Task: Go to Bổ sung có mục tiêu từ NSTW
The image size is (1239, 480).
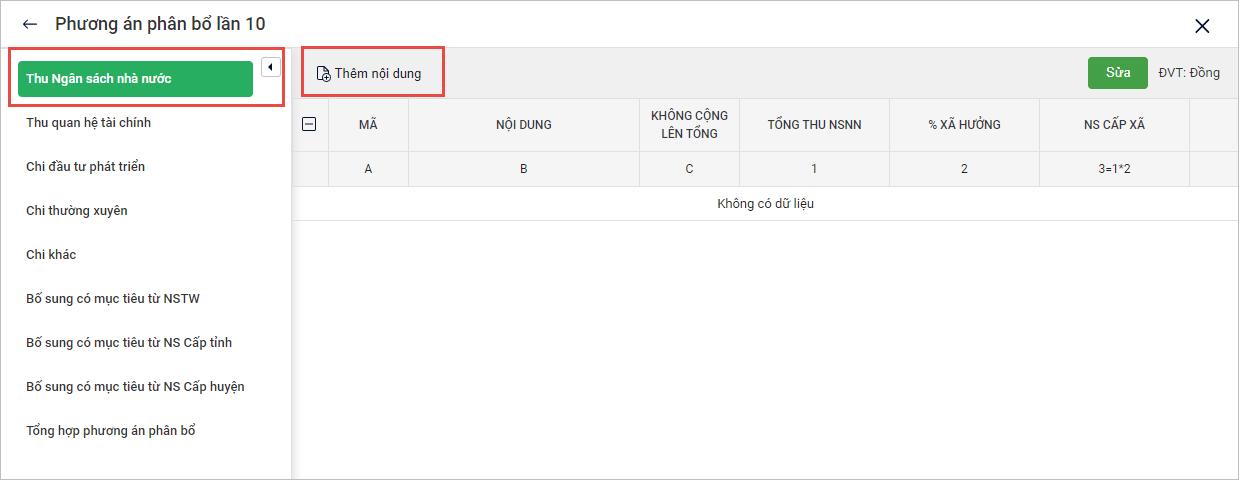Action: click(x=114, y=299)
